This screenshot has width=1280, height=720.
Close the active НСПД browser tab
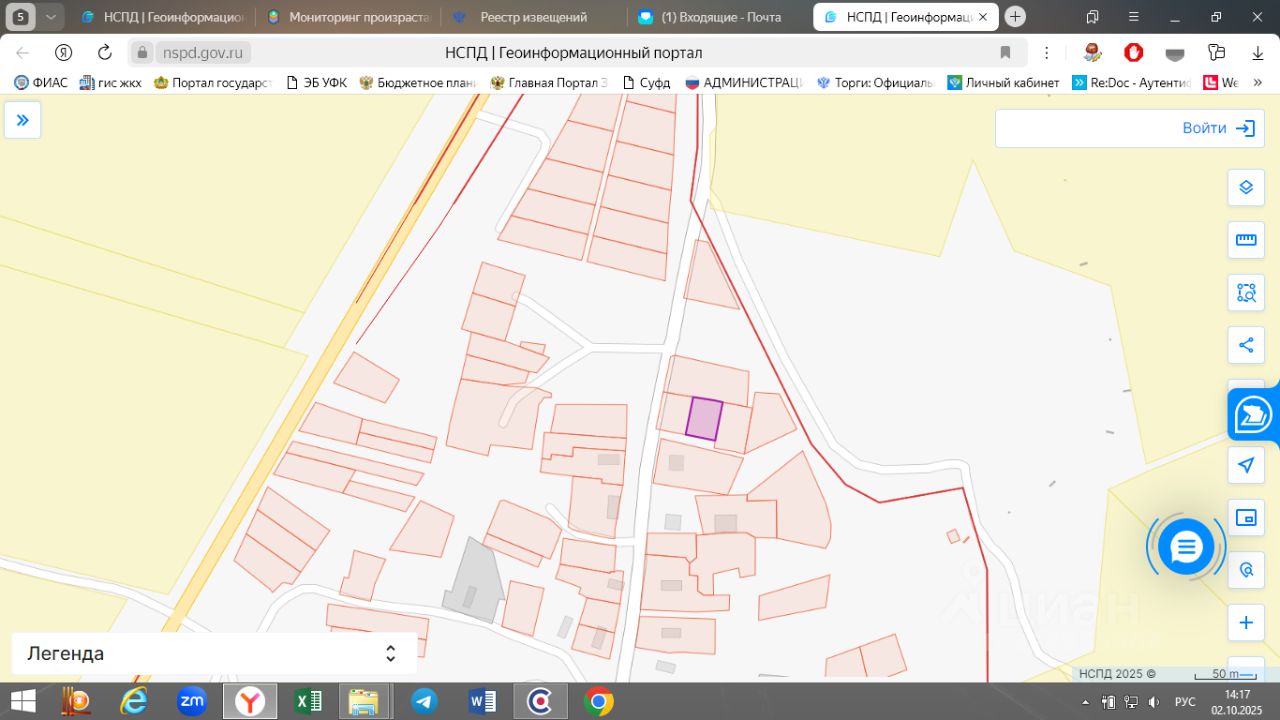984,17
